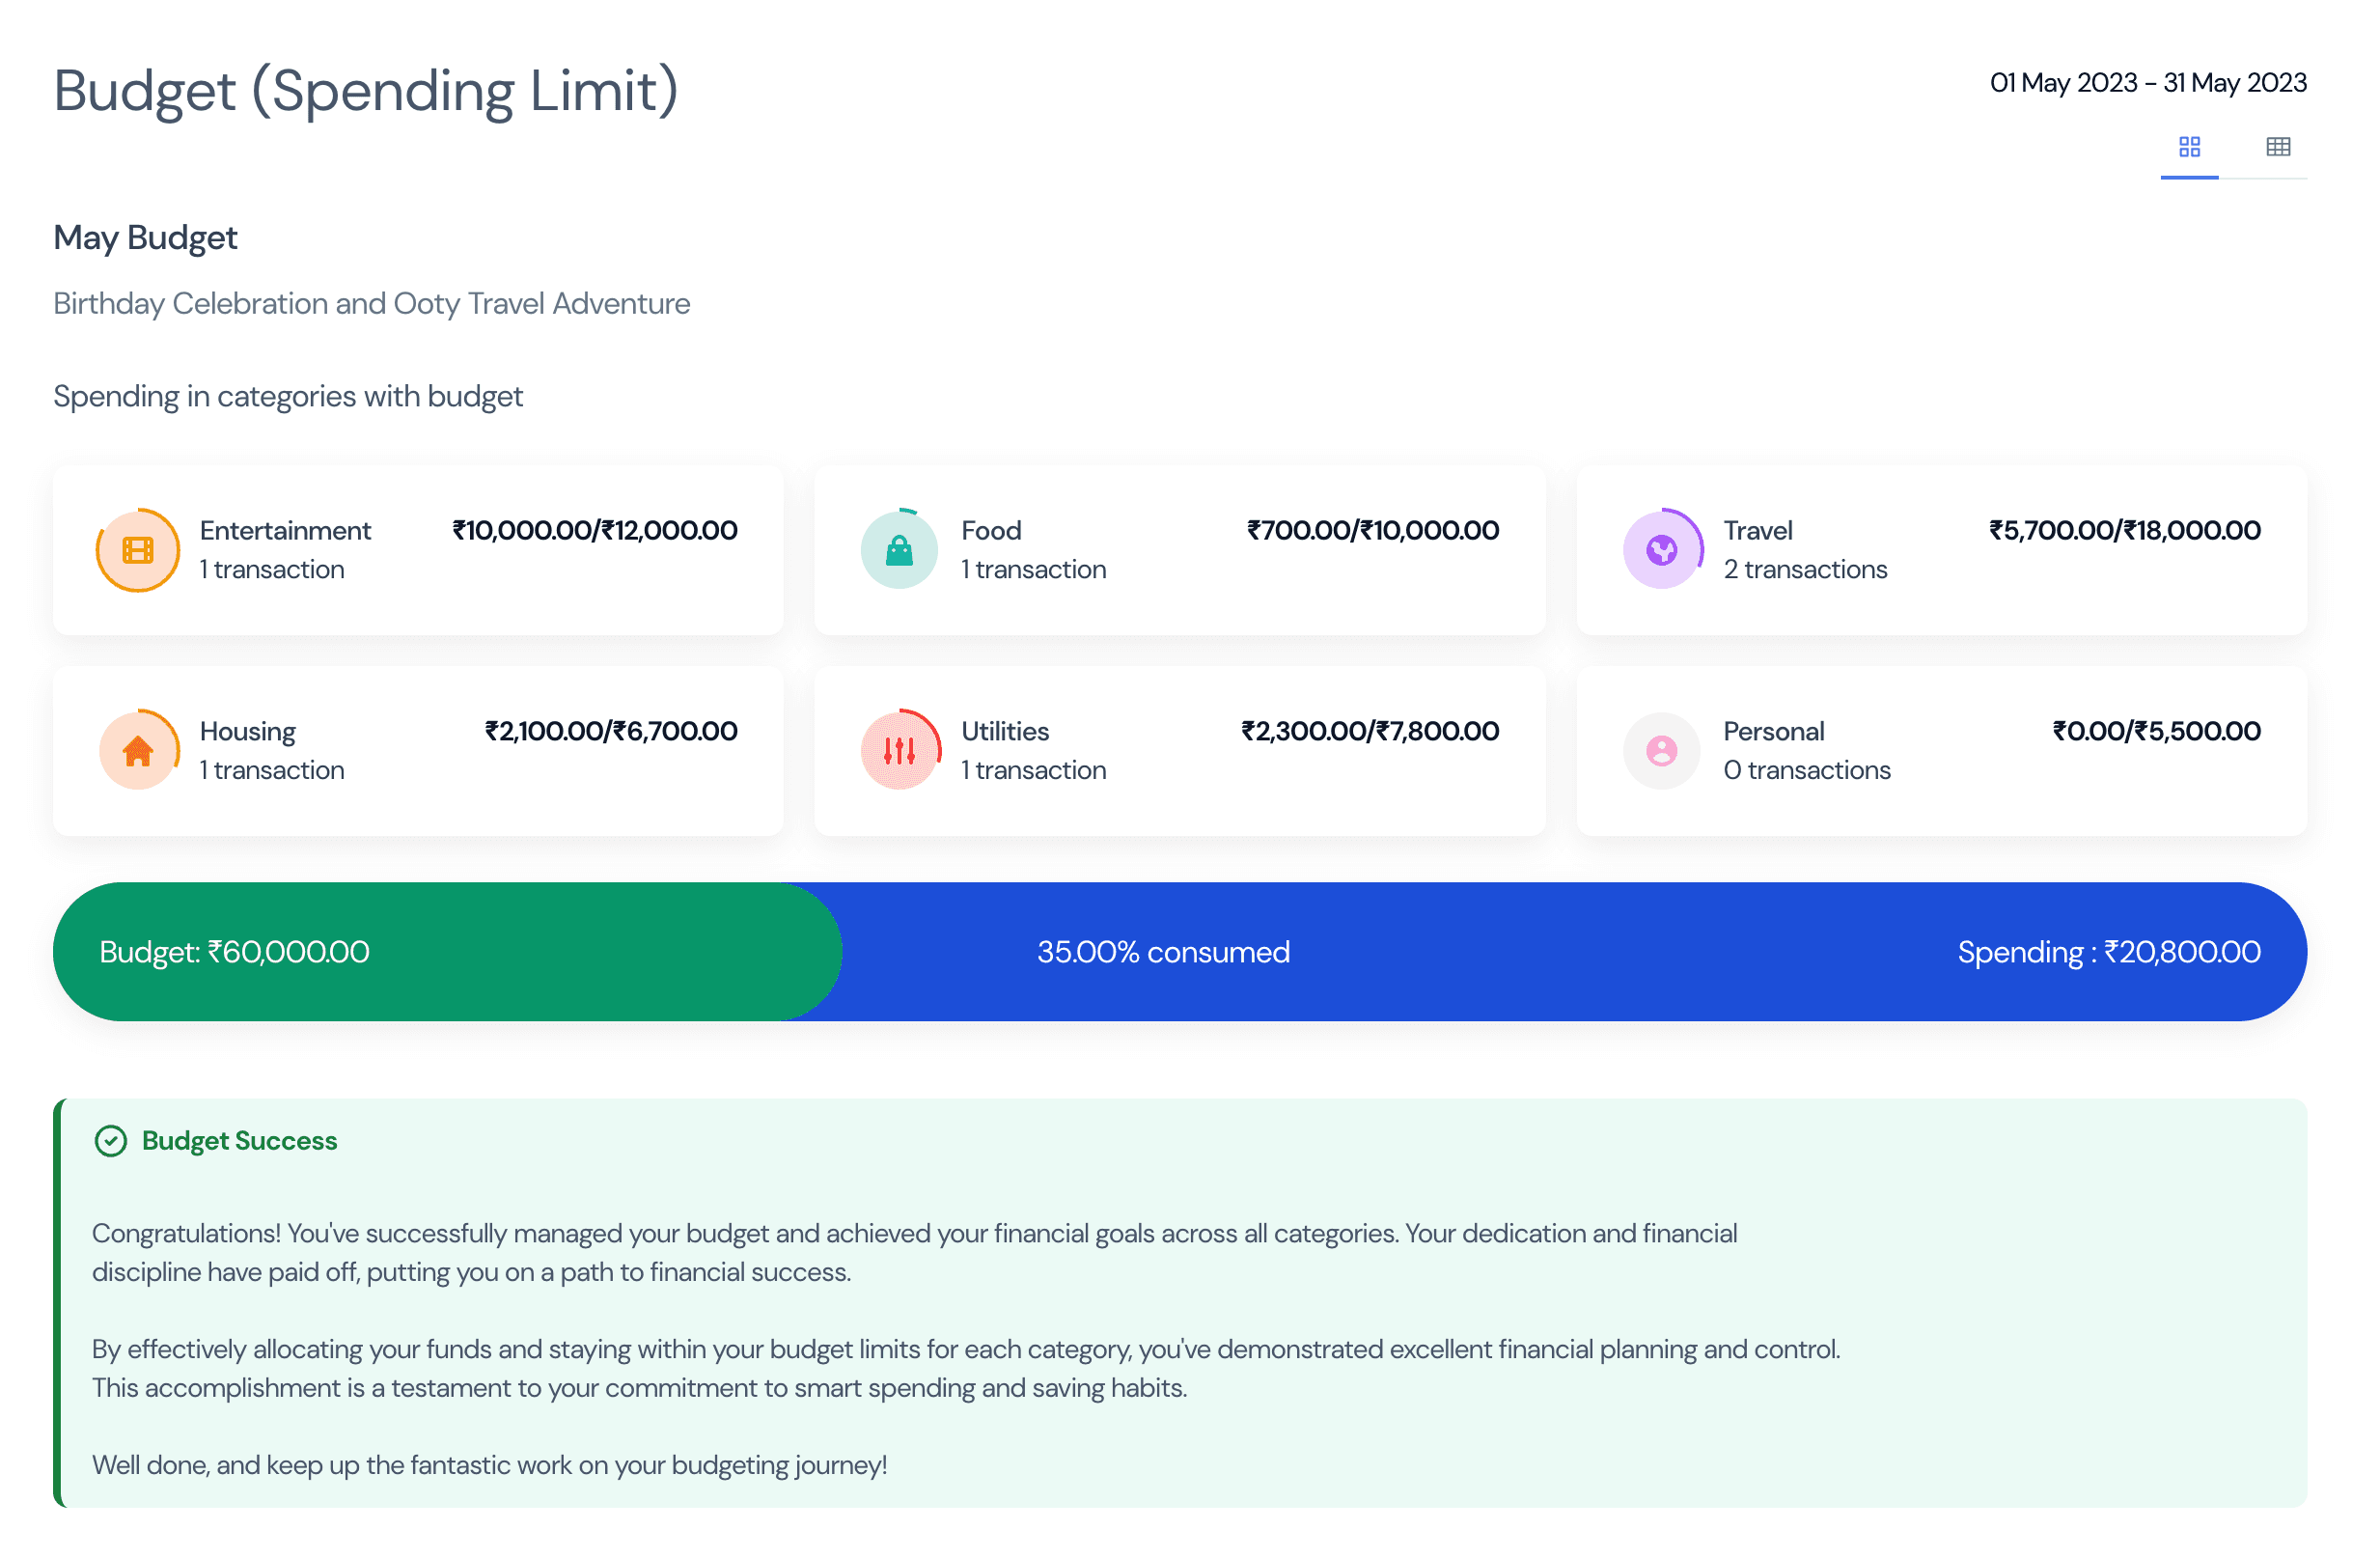Viewport: 2380px width, 1558px height.
Task: Open Utilities 1 transaction details
Action: tap(1033, 770)
